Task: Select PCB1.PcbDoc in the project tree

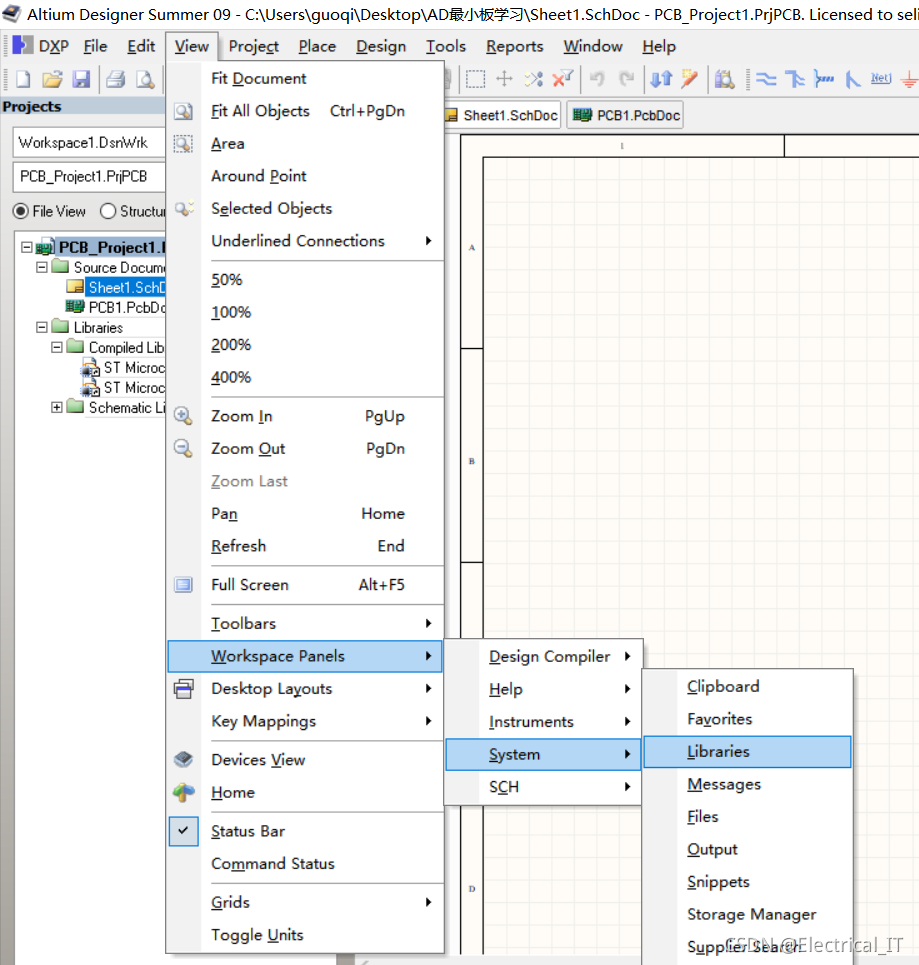Action: point(127,307)
